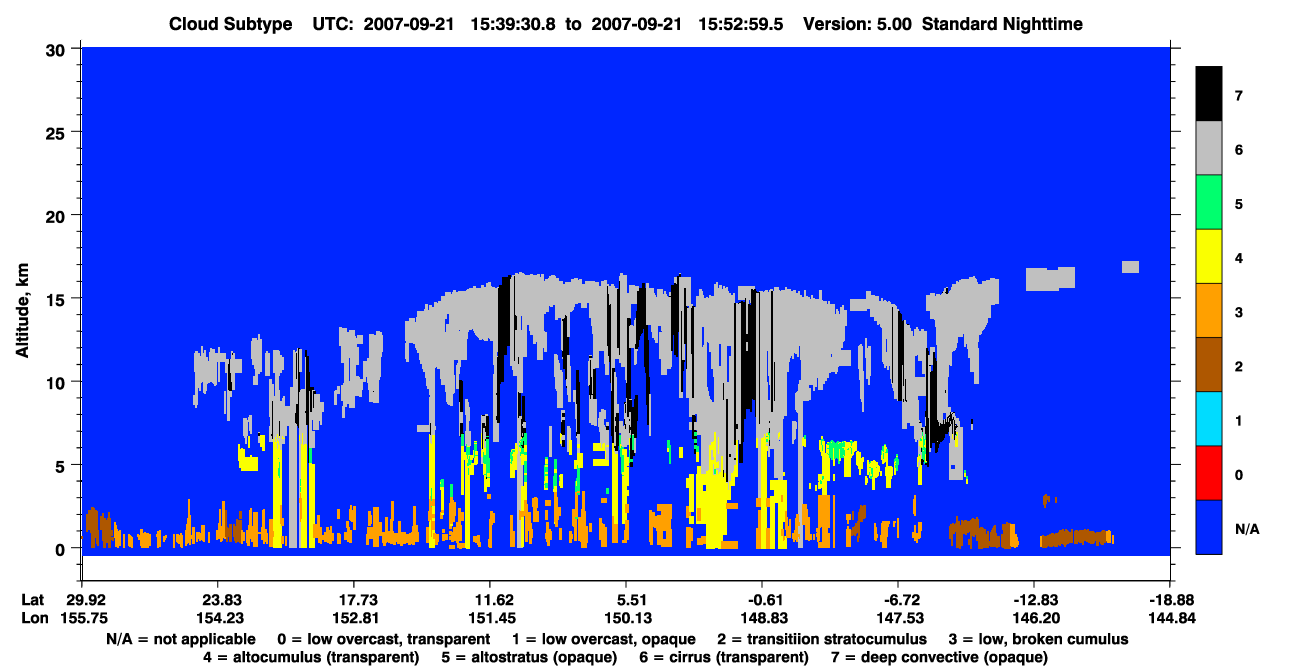The image size is (1300, 667).
Task: Click latitude value -12.83
Action: [x=1033, y=600]
